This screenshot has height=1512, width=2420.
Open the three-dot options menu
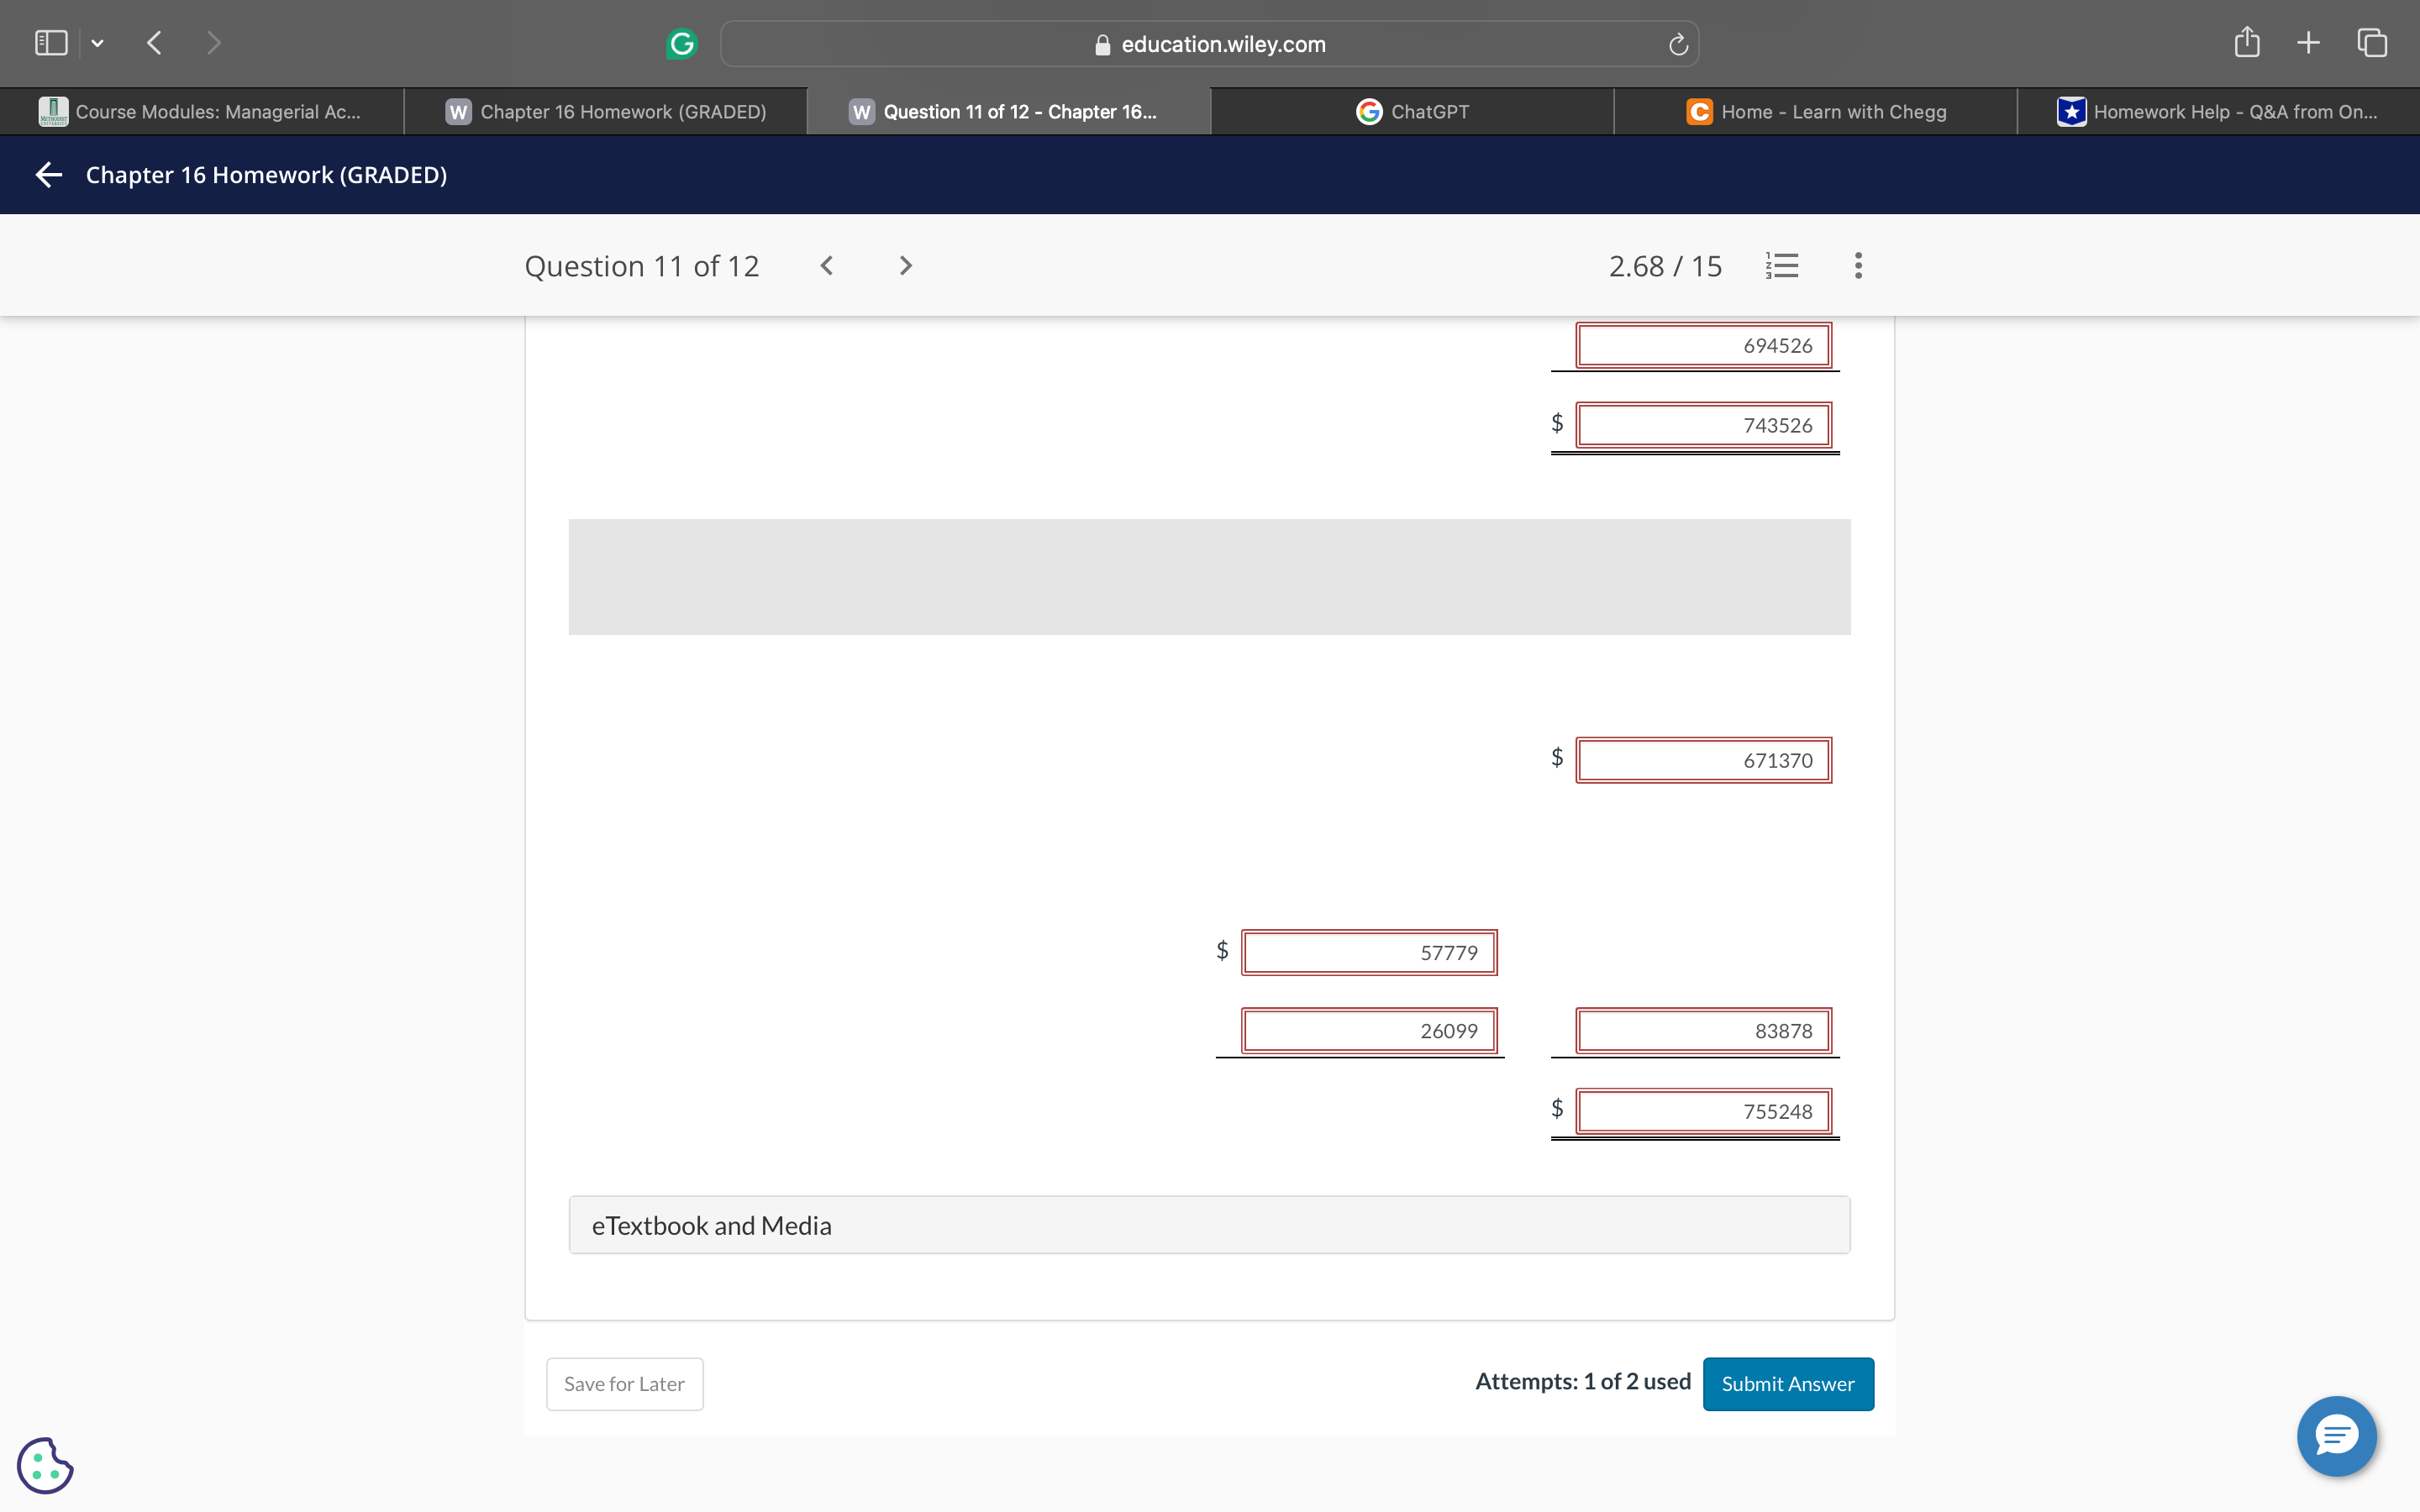tap(1857, 265)
